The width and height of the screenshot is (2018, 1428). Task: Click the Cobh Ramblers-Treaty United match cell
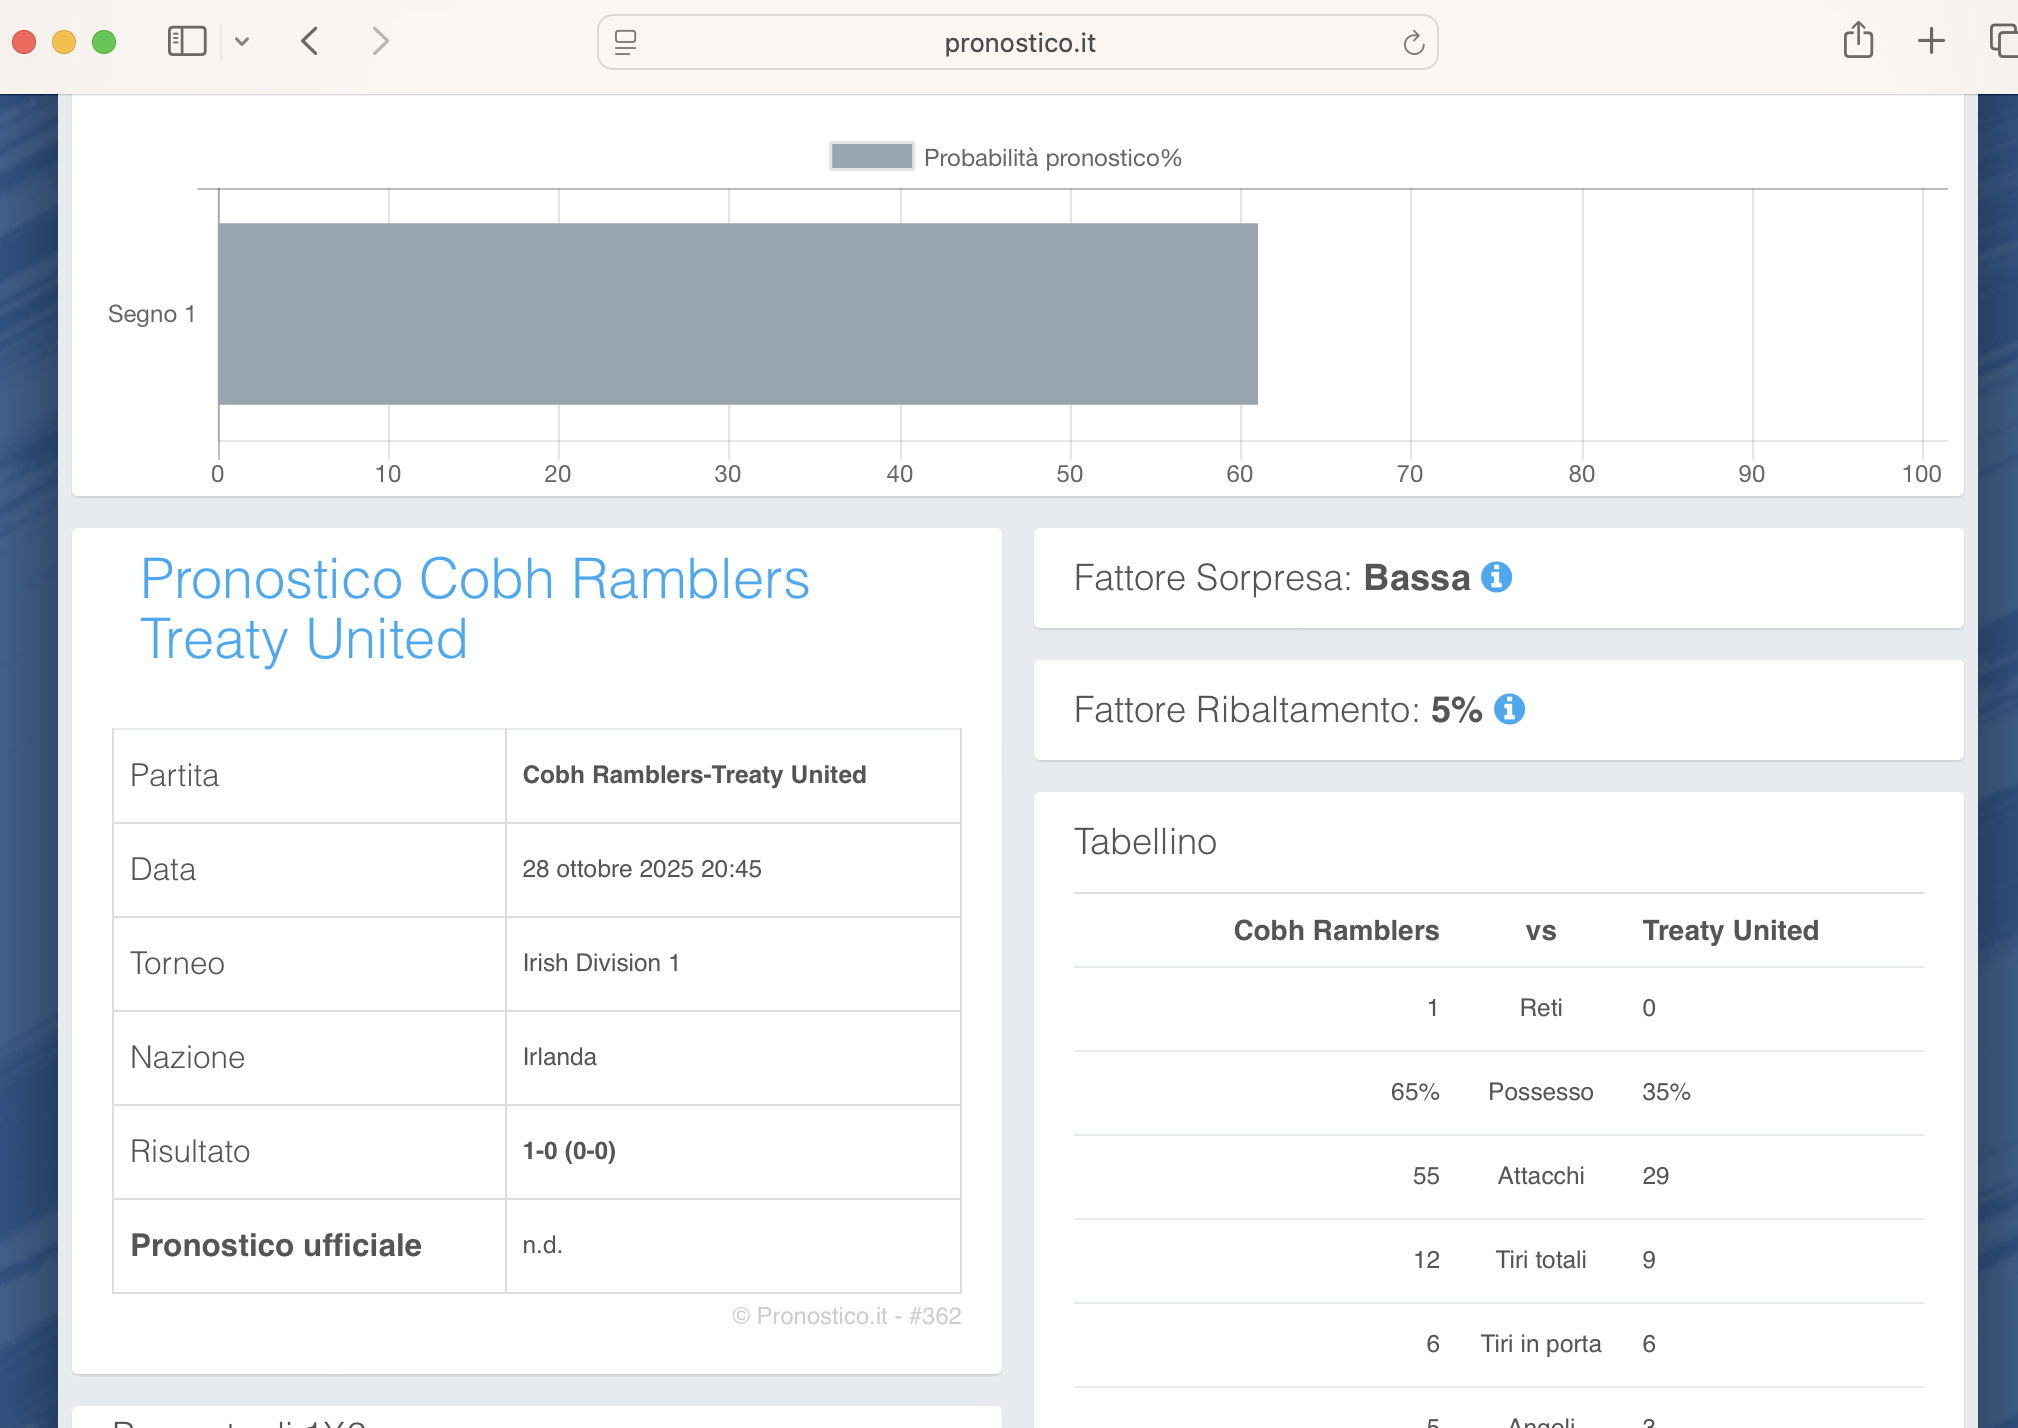(x=694, y=775)
